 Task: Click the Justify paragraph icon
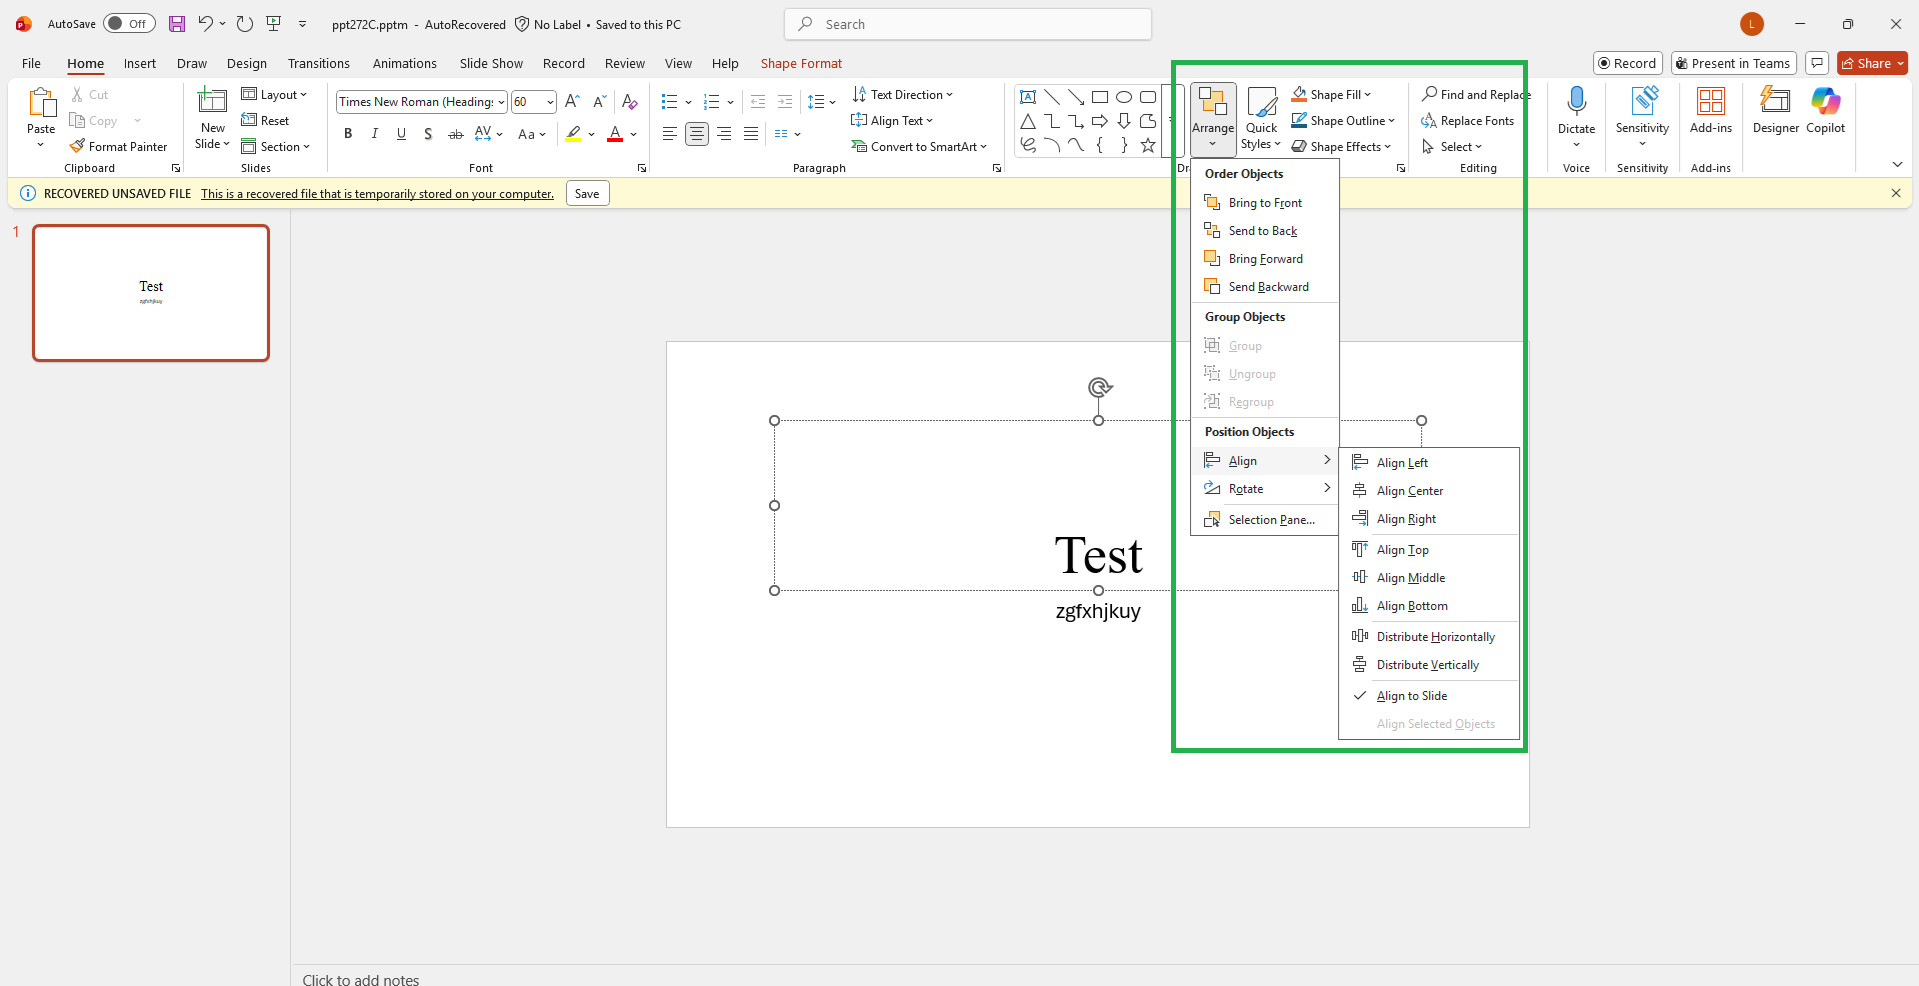point(751,134)
